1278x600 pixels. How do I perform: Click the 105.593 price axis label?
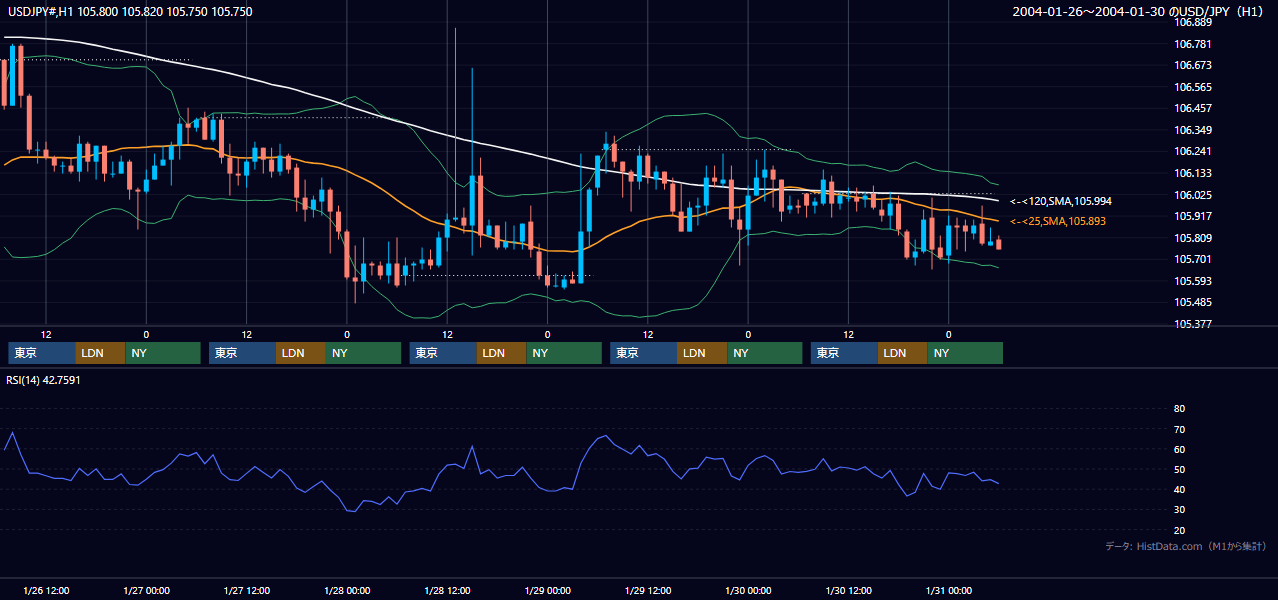pos(1193,281)
